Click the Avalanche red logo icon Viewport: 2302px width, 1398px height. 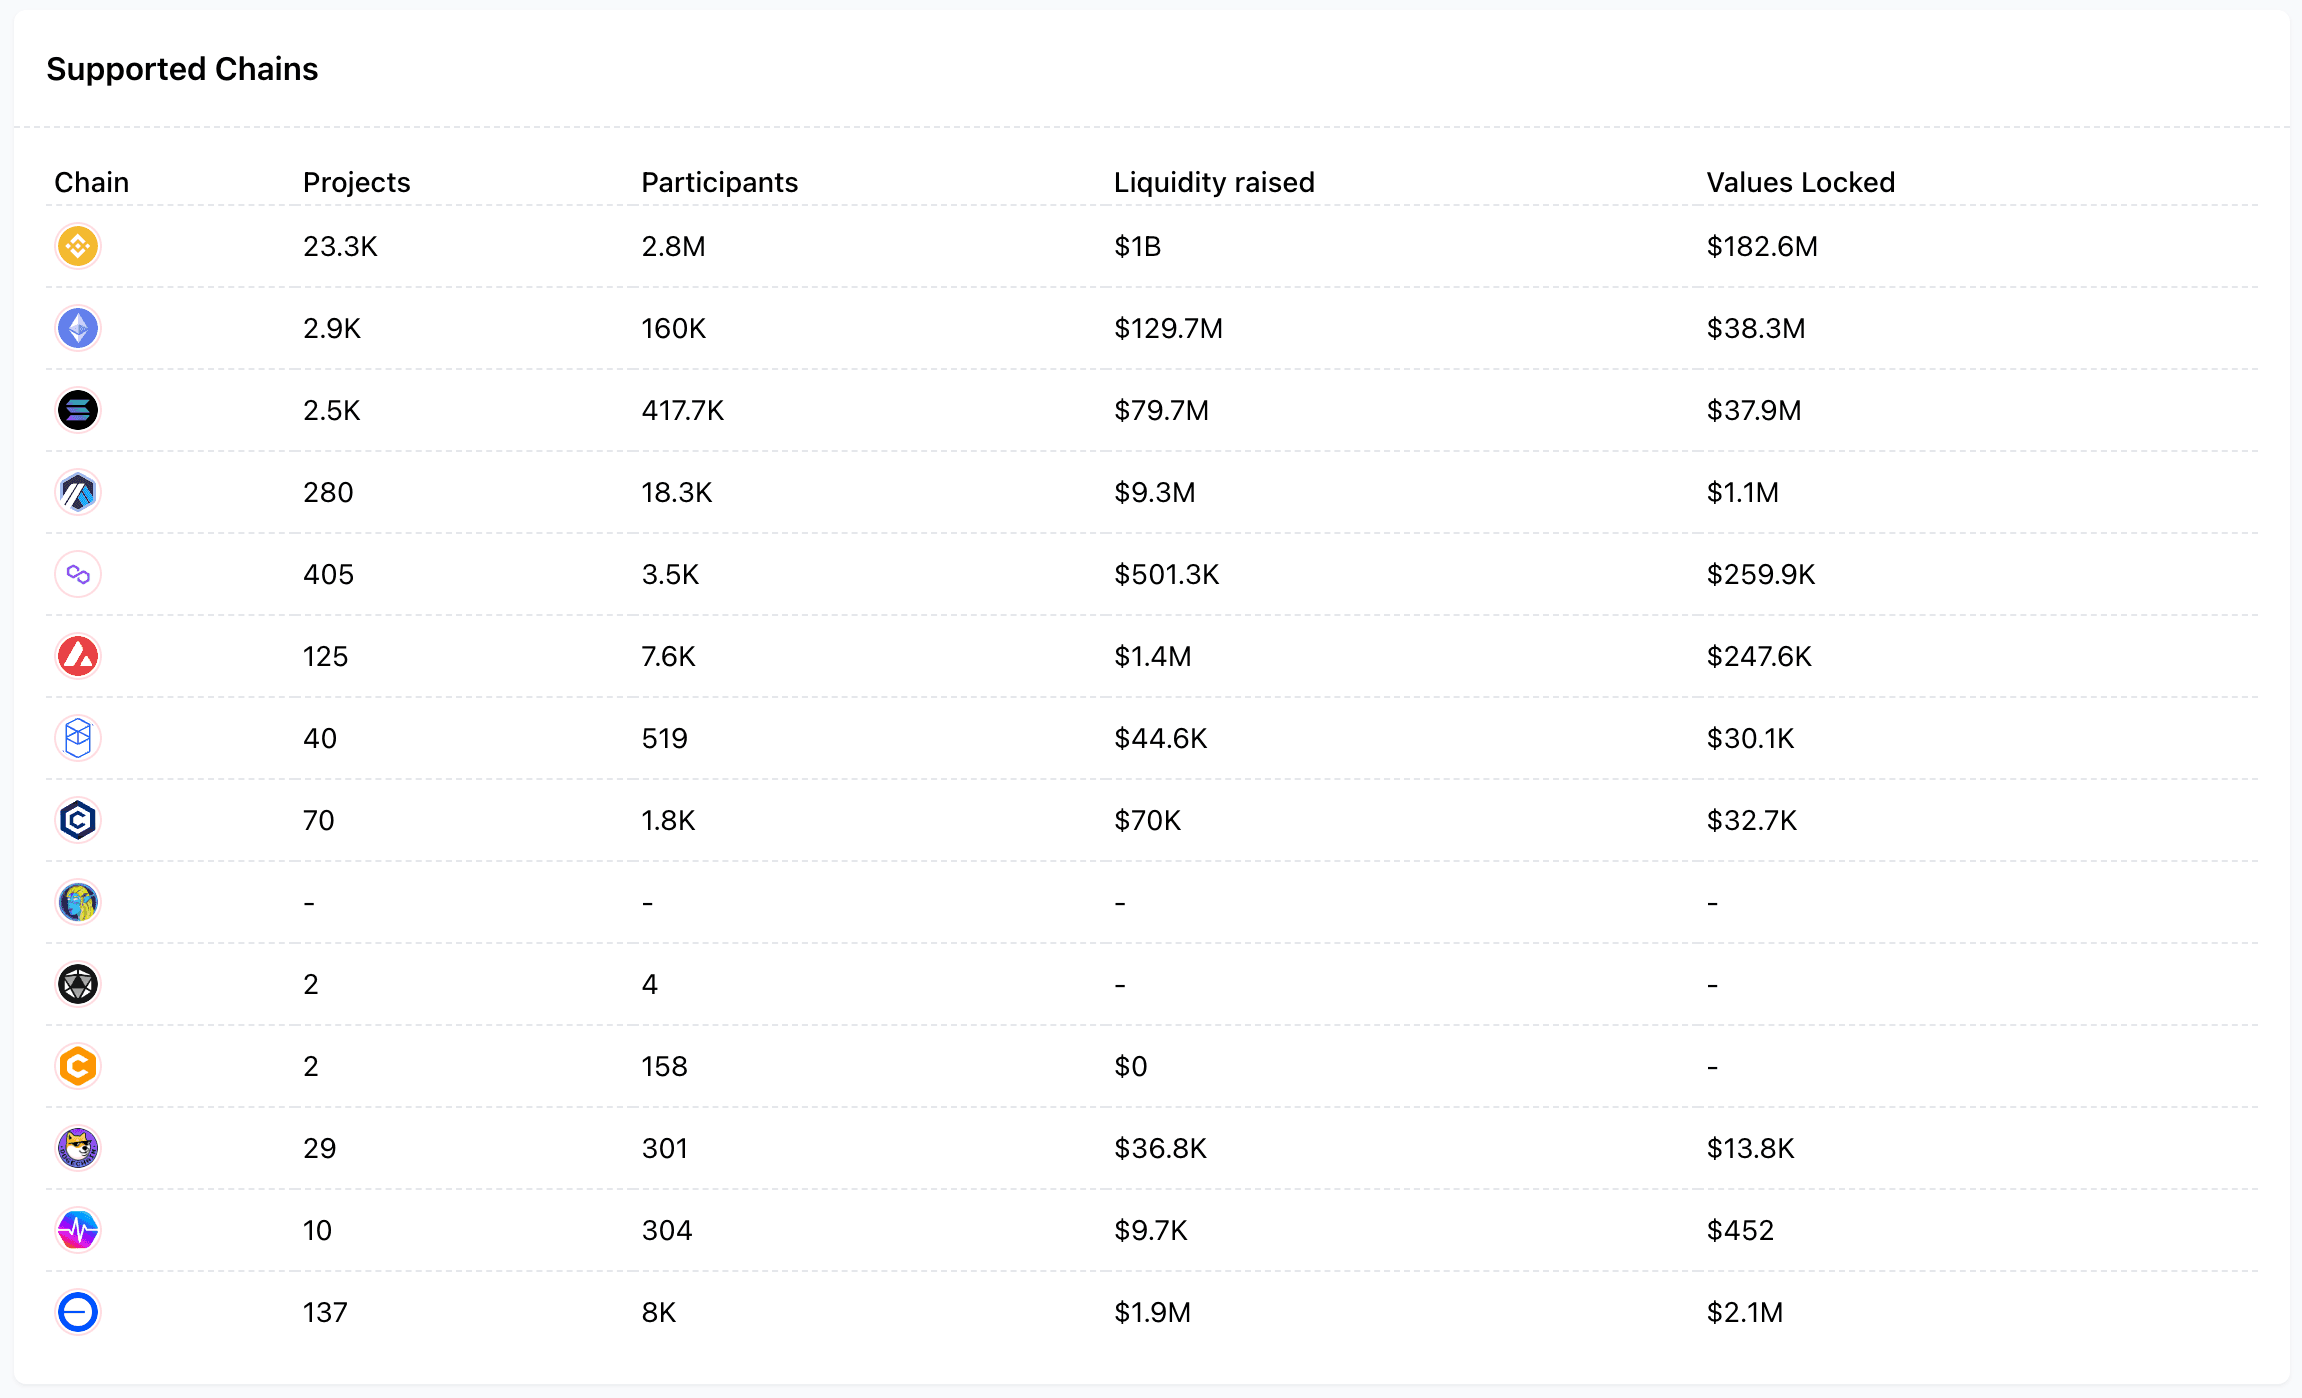[78, 656]
